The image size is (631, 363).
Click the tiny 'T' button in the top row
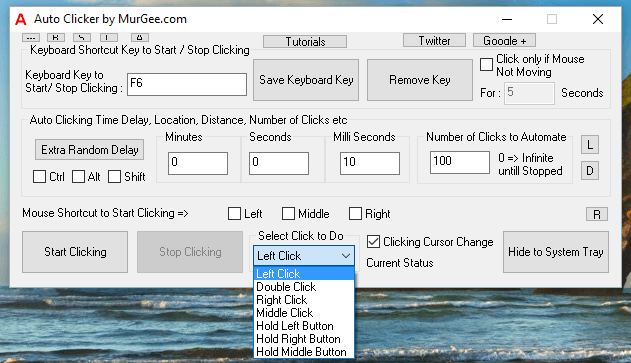point(109,37)
